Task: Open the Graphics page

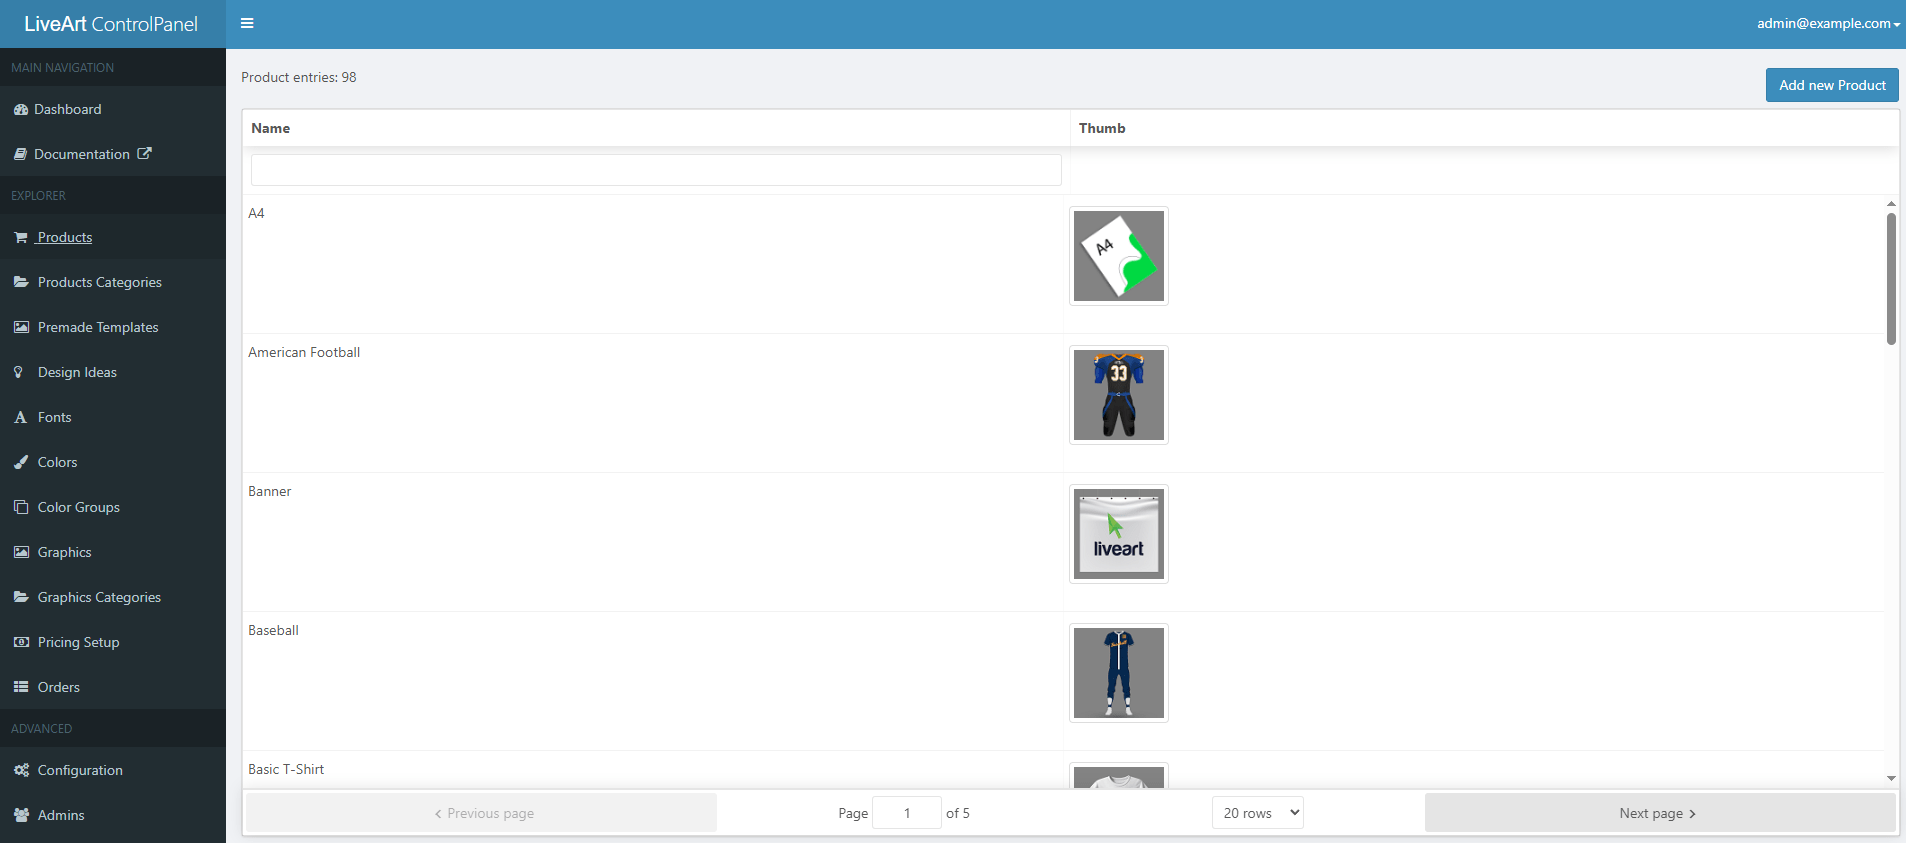Action: (113, 552)
